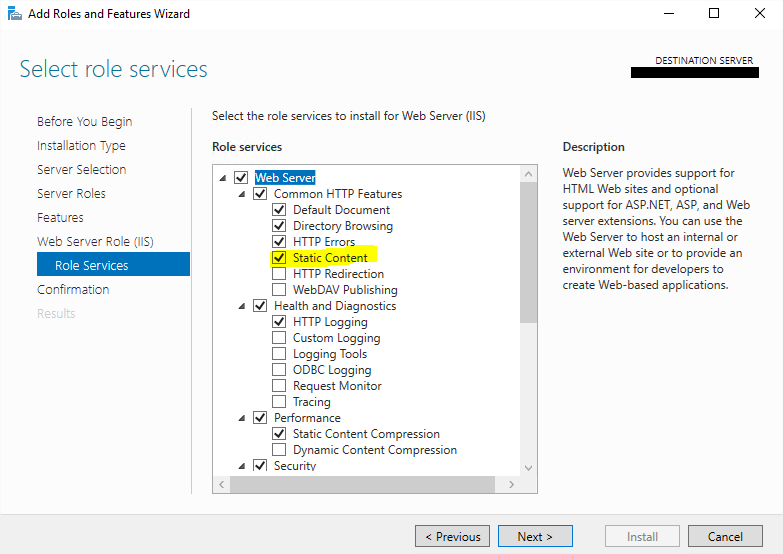Go to the Server Roles step
Screen dimensions: 783x554
71,193
